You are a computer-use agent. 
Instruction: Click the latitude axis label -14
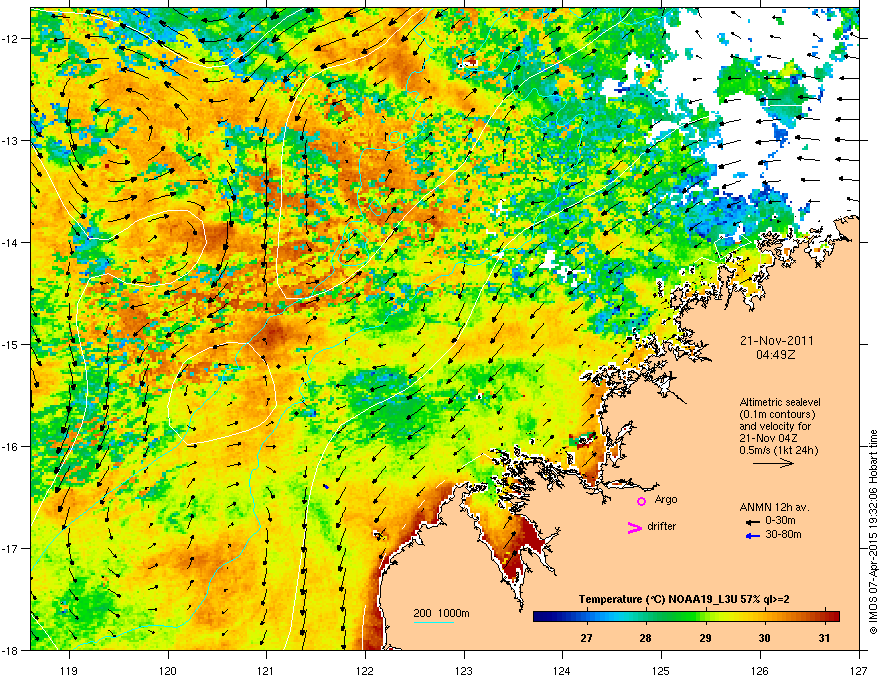(x=10, y=242)
